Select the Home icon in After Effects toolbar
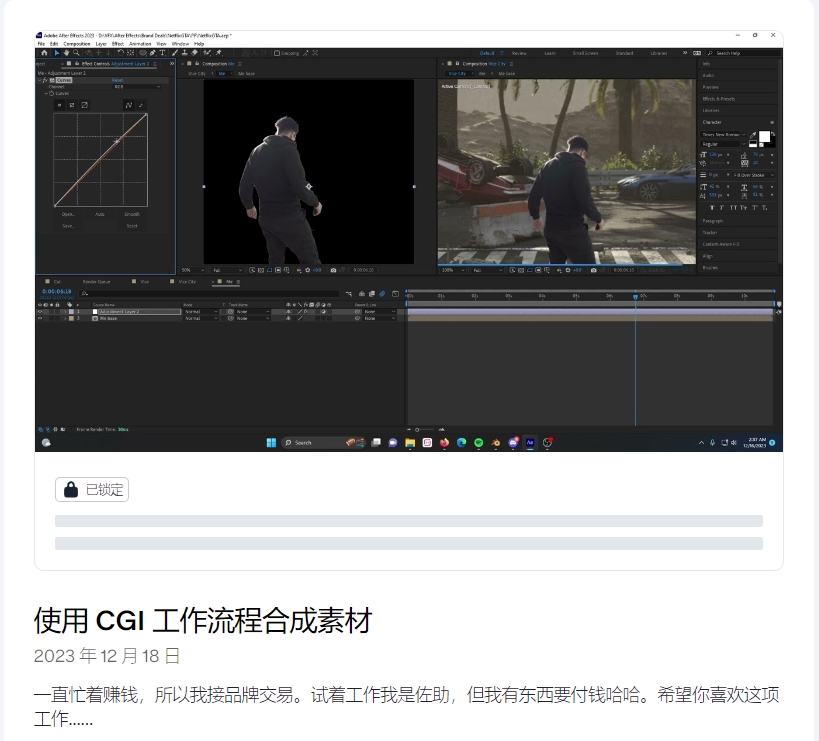 click(44, 53)
